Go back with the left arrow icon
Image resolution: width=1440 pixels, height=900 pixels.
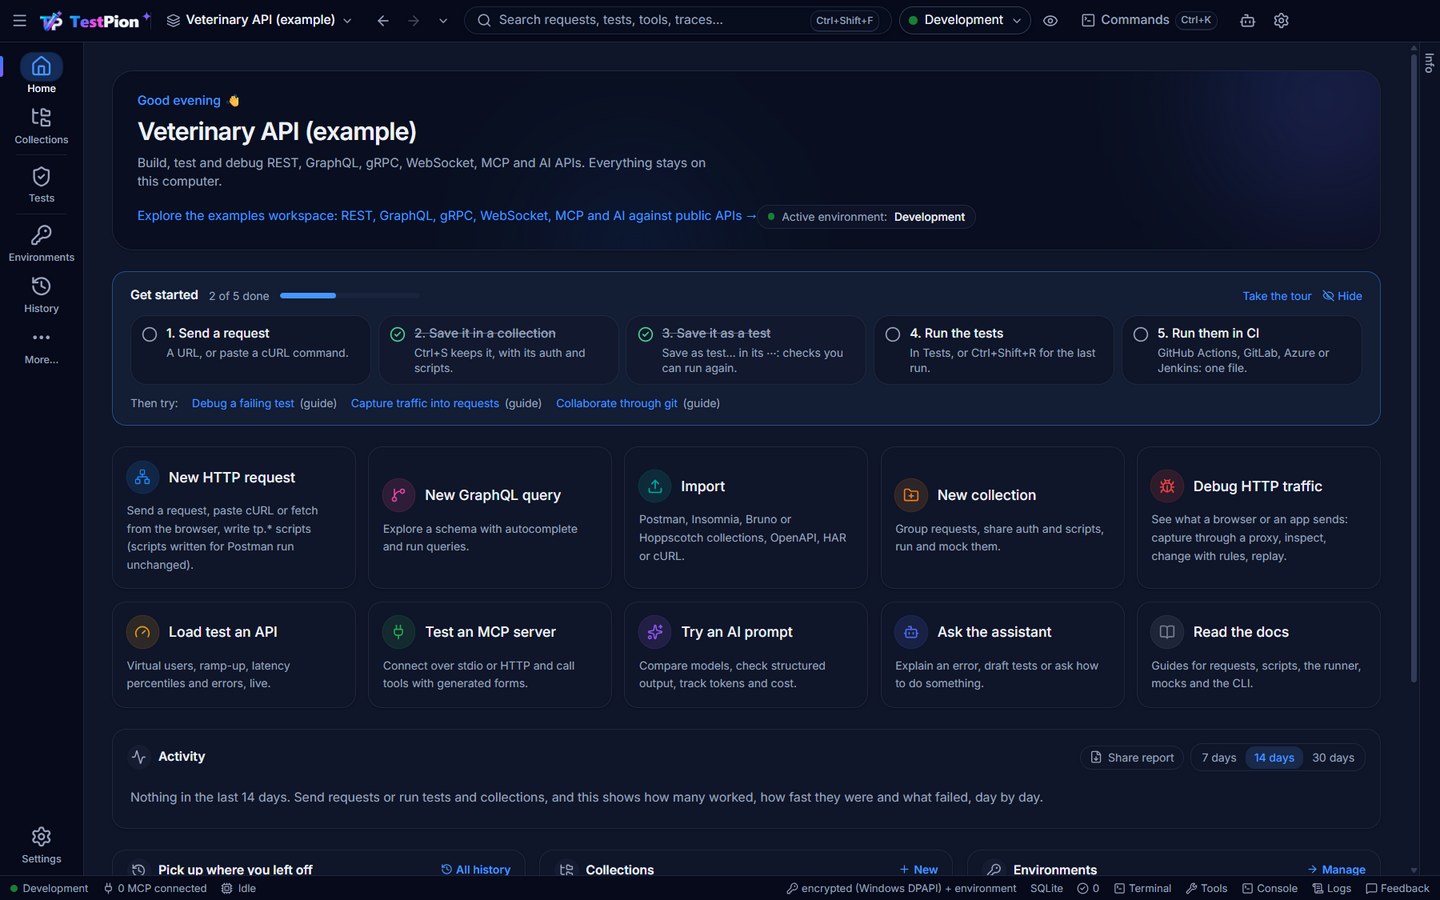[x=383, y=20]
